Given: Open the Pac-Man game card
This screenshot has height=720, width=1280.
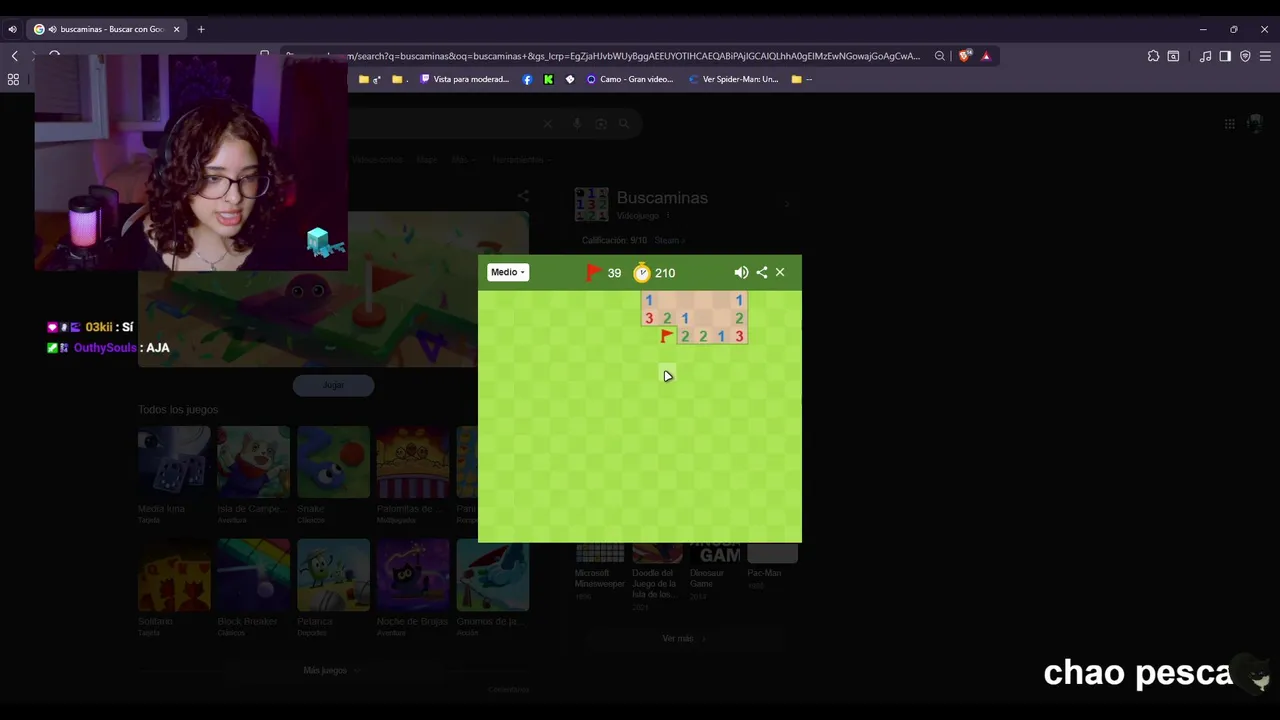Looking at the screenshot, I should tap(772, 566).
